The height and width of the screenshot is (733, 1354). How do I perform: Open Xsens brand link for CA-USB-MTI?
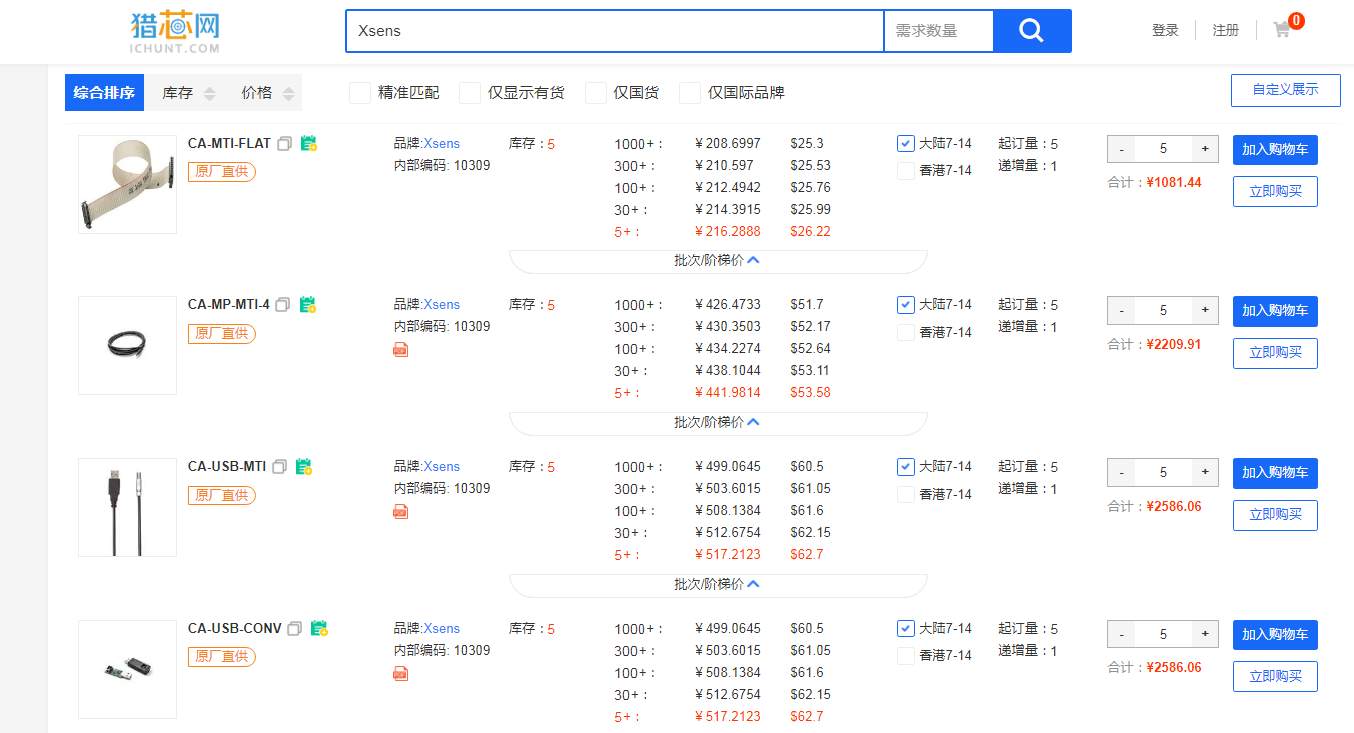point(441,467)
